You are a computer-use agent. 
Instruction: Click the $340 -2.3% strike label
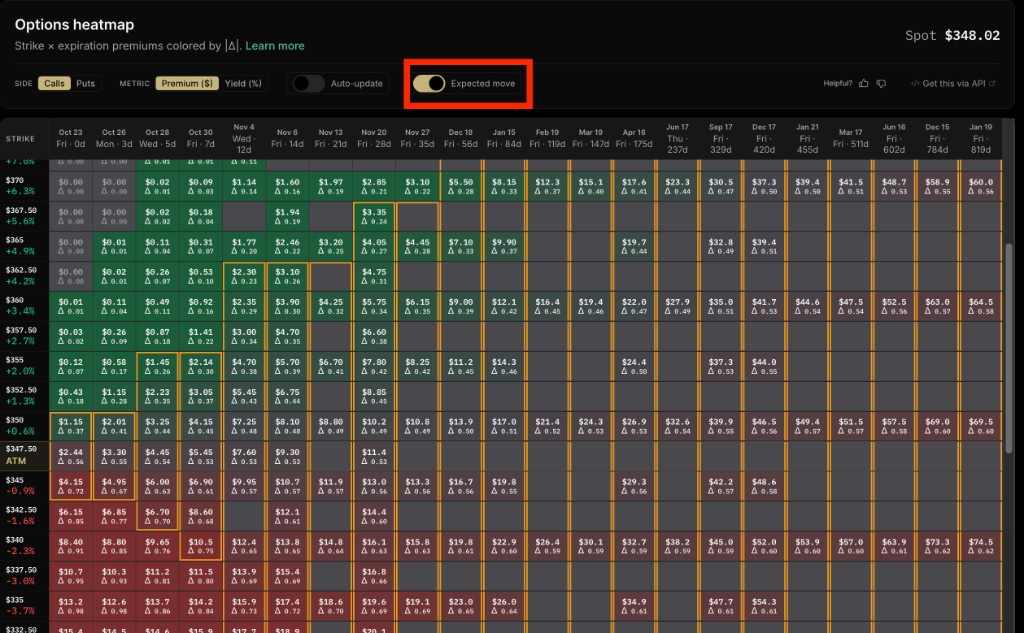tap(24, 545)
